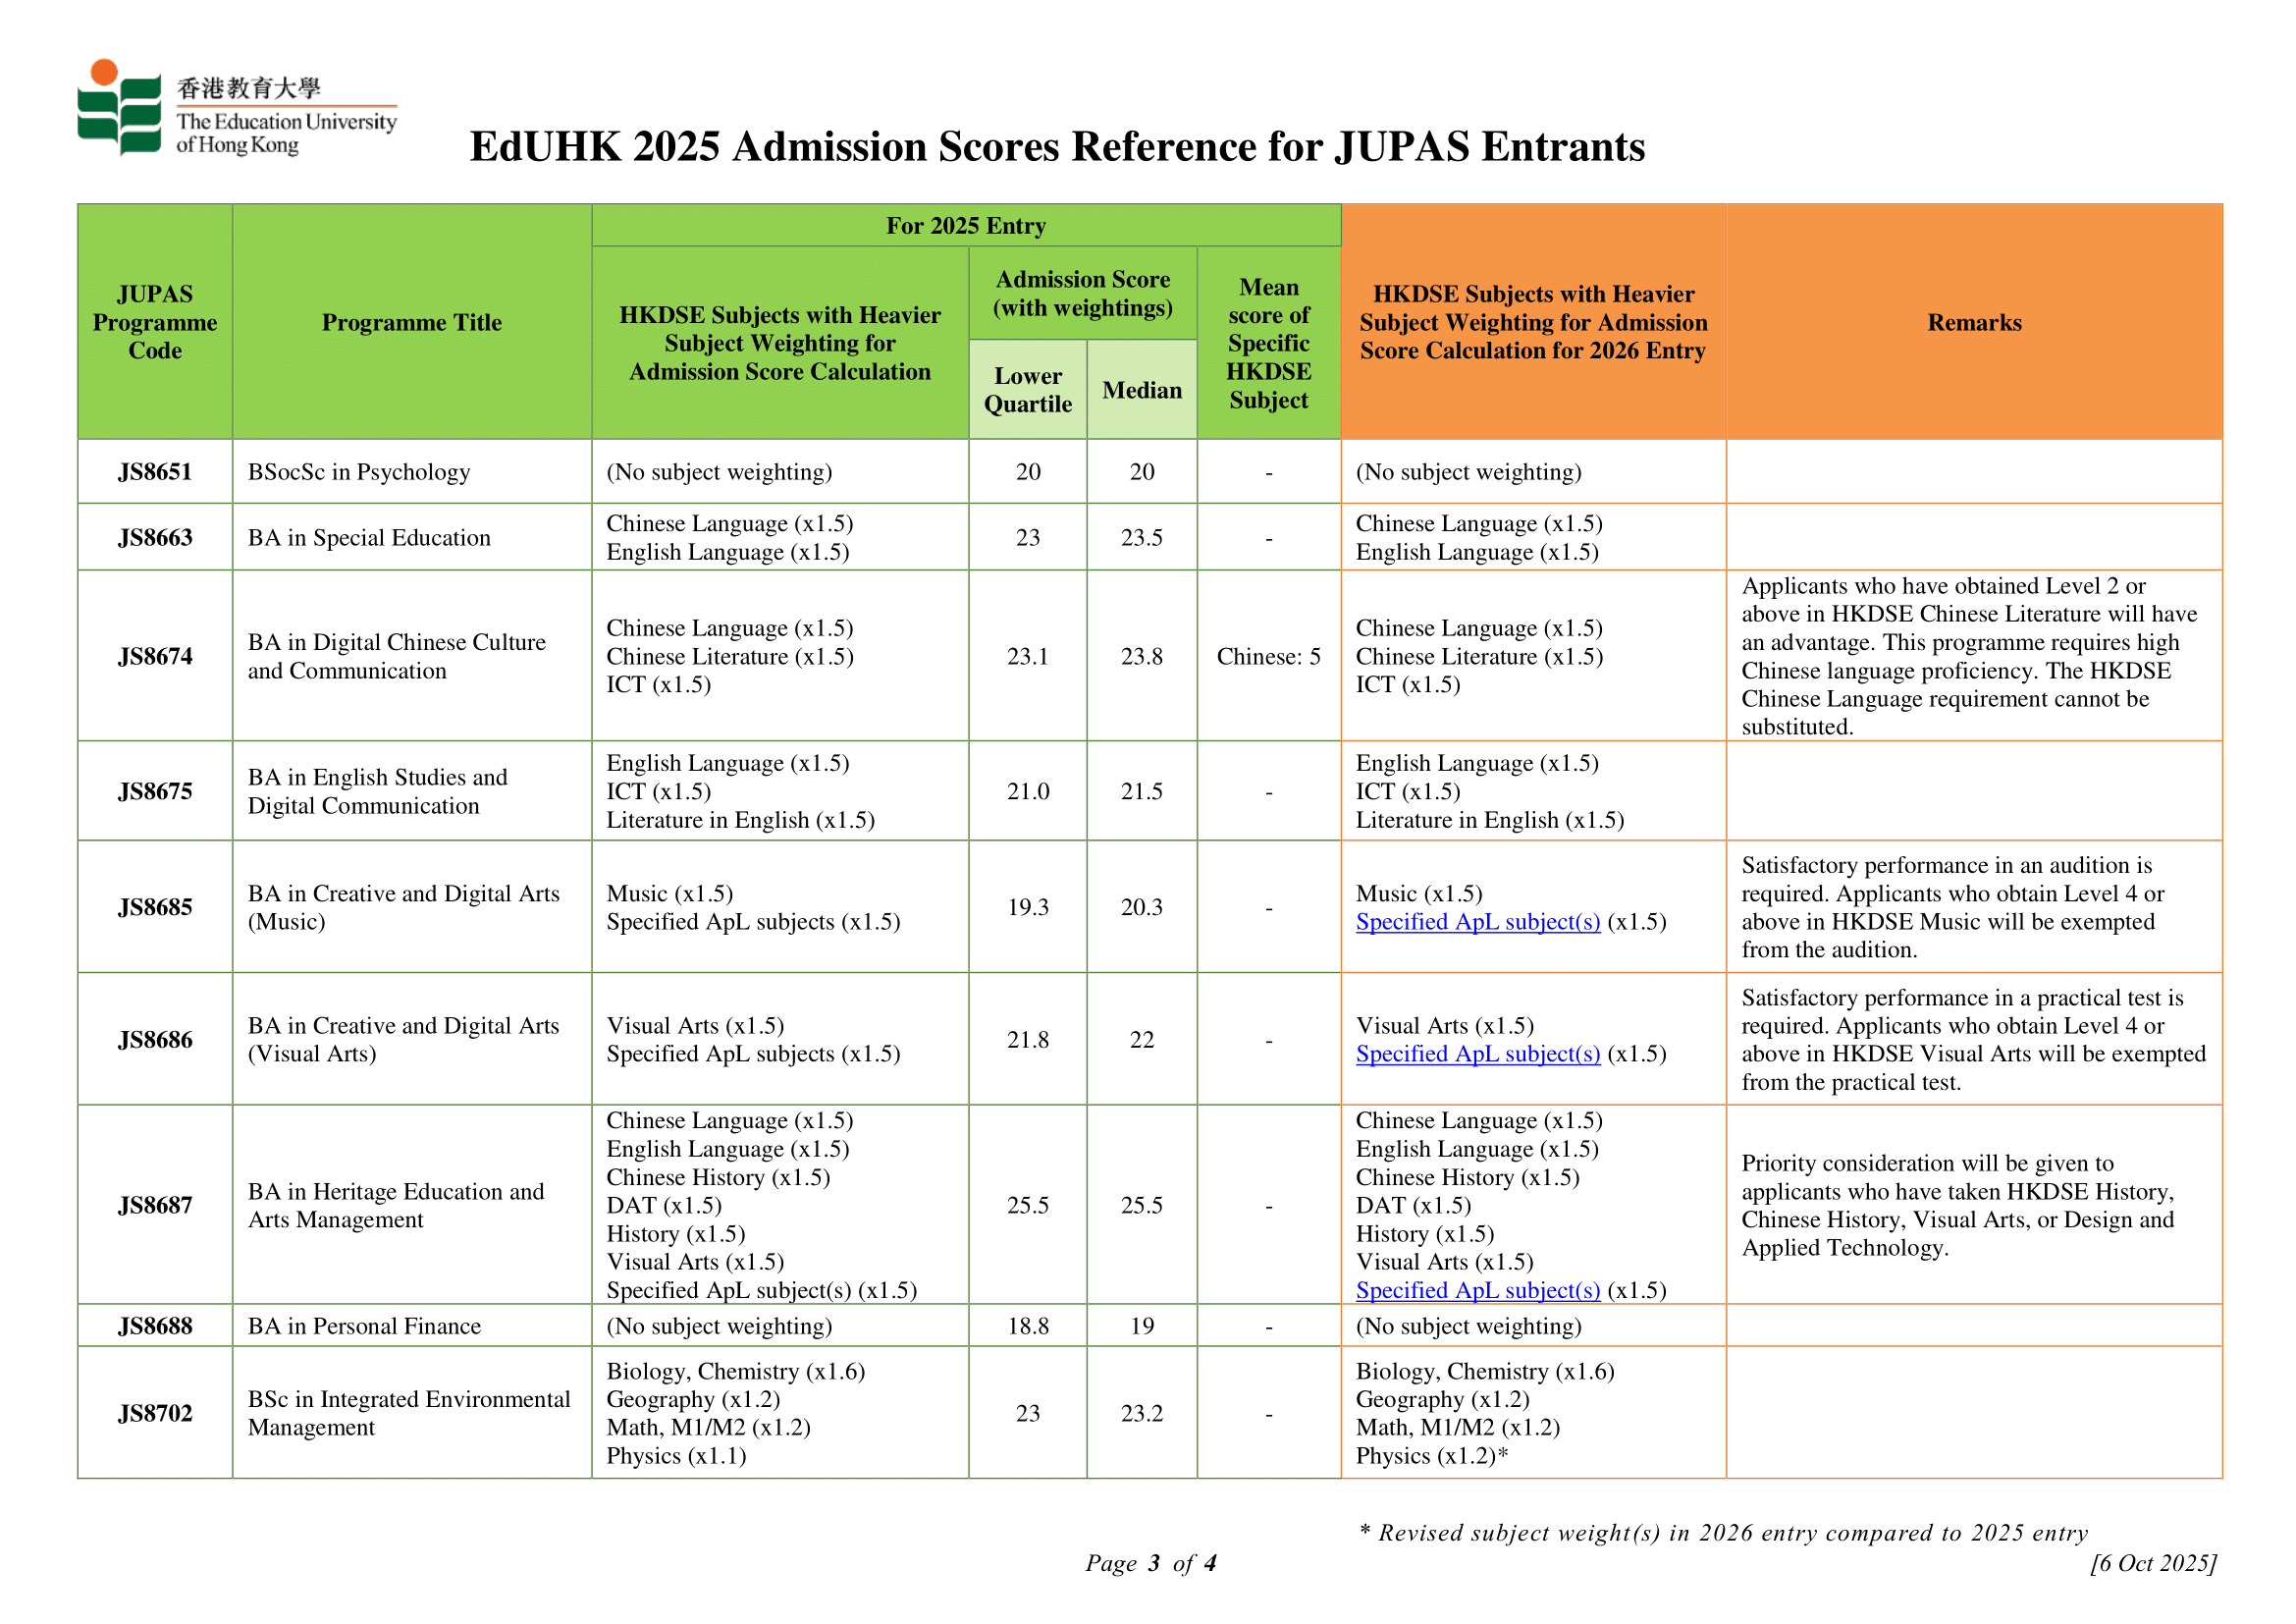Click median value 19 for Personal Finance
2296x1624 pixels.
click(1142, 1326)
